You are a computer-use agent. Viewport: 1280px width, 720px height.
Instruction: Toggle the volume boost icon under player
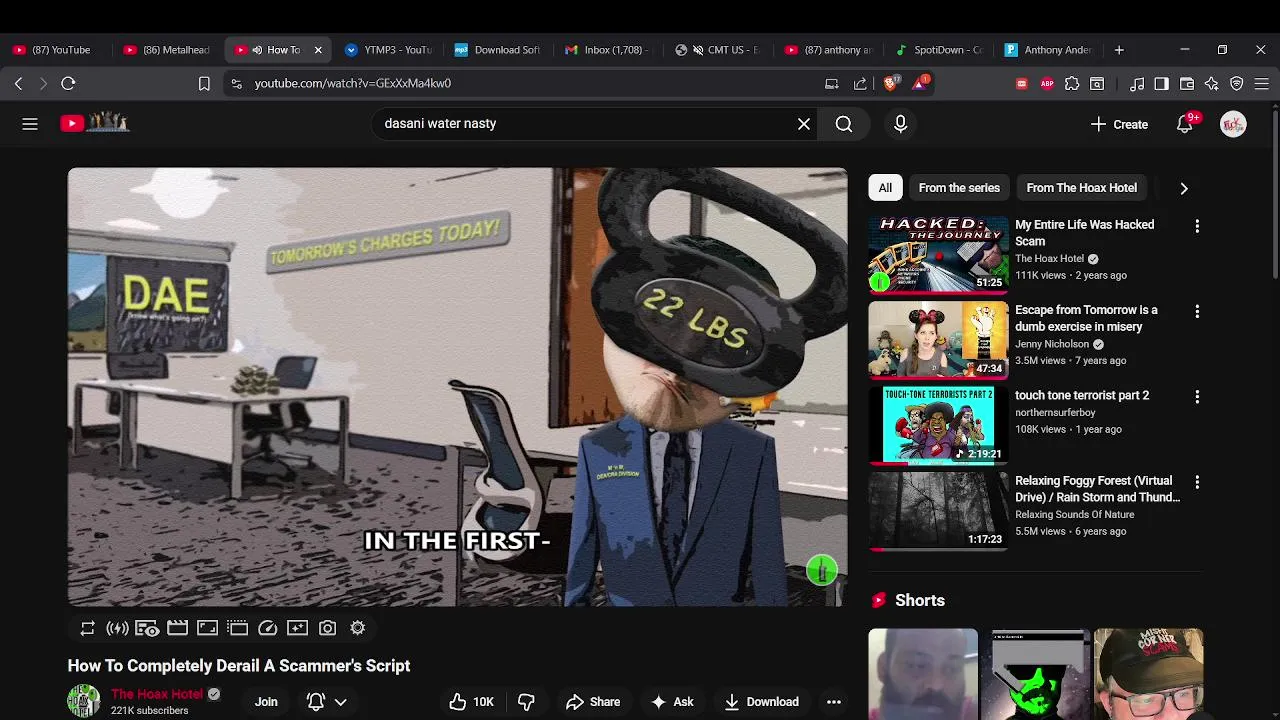point(117,628)
